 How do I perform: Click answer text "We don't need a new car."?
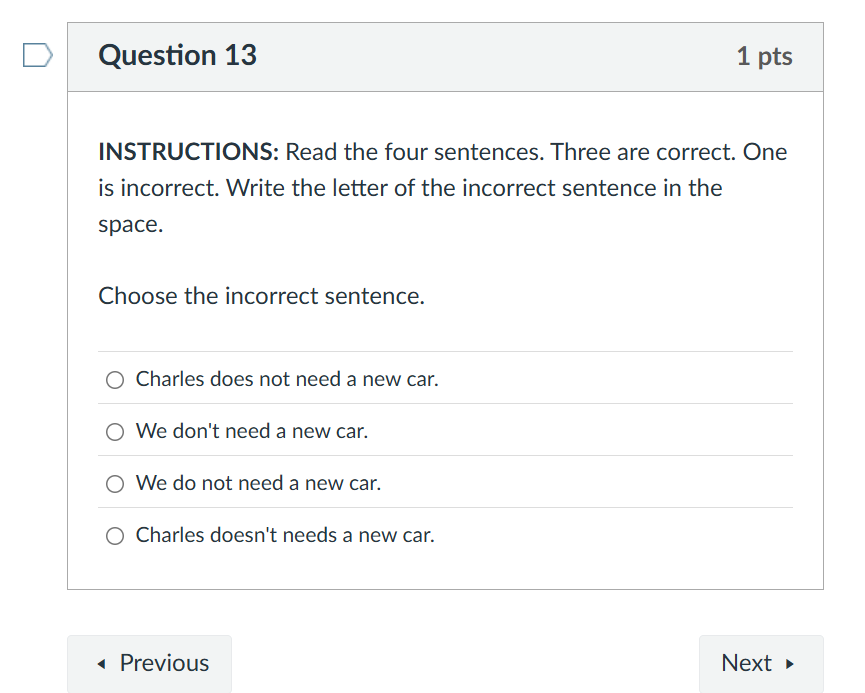point(252,432)
